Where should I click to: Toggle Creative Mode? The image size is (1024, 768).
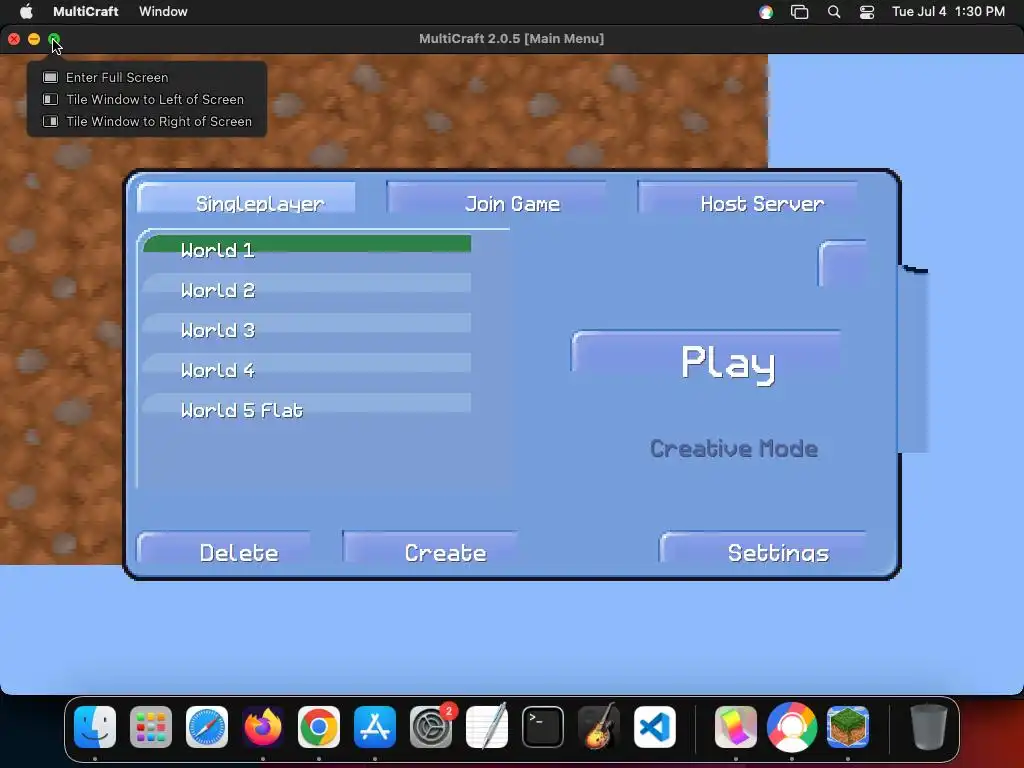click(734, 449)
